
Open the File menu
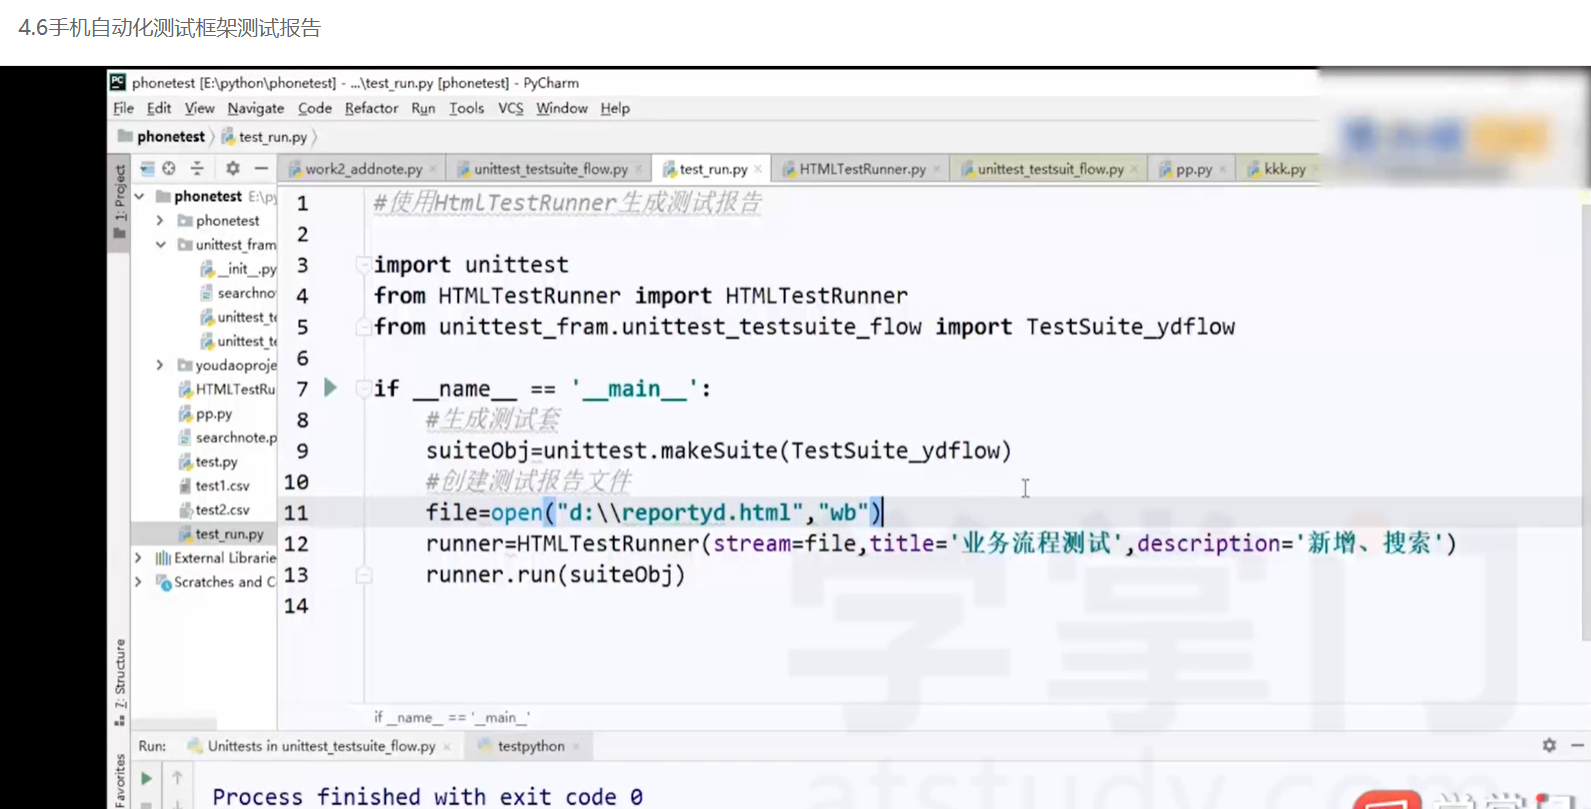123,108
